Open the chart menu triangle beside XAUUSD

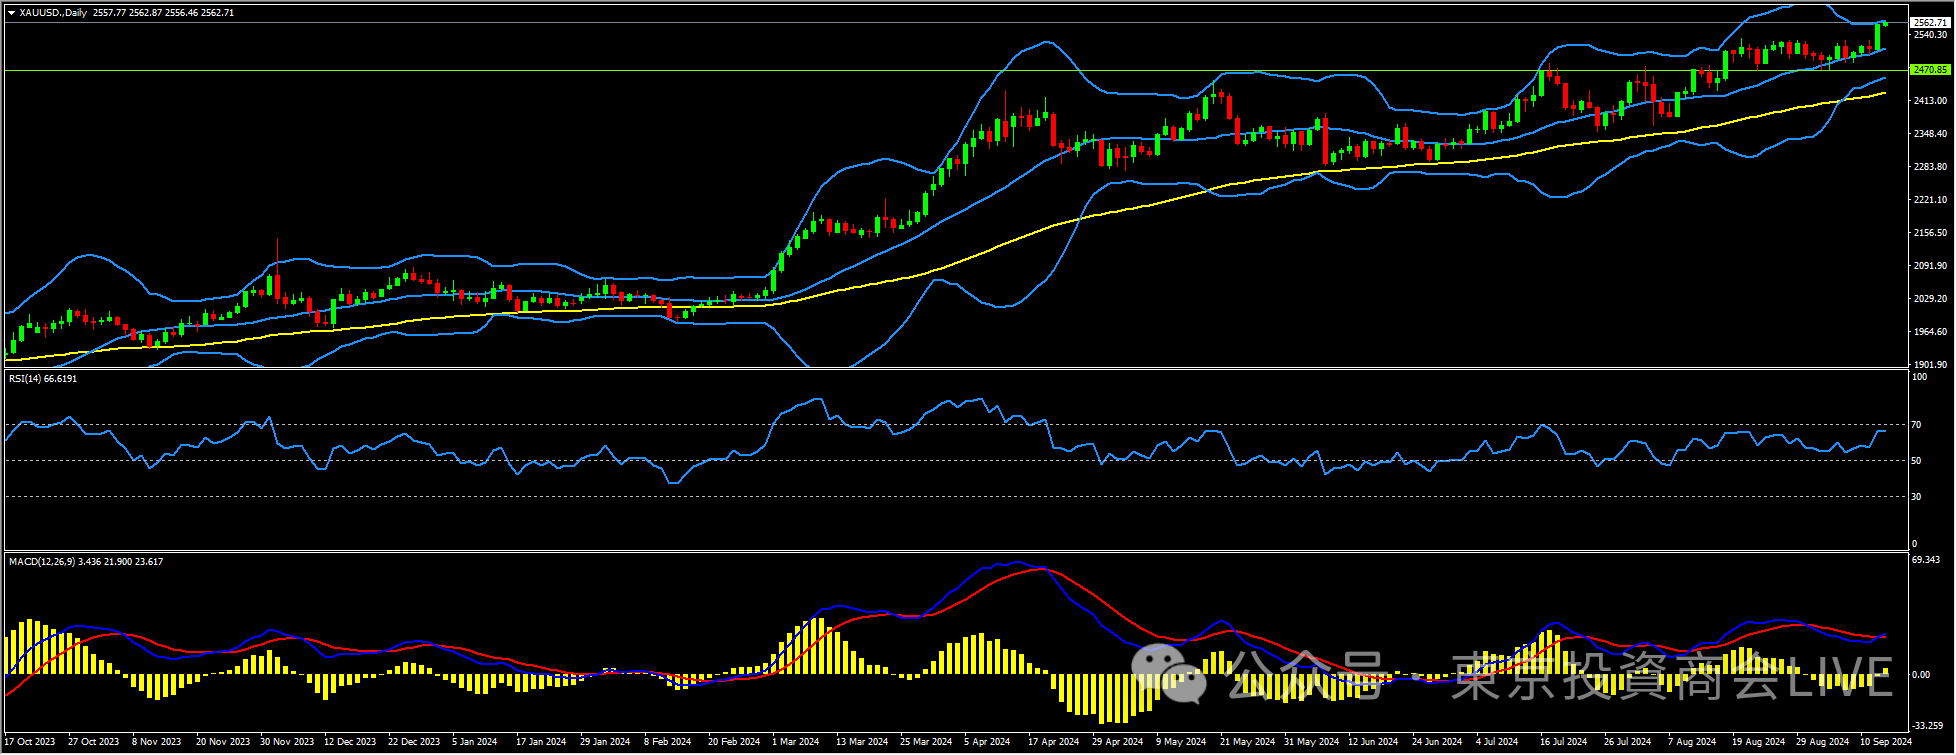click(11, 13)
